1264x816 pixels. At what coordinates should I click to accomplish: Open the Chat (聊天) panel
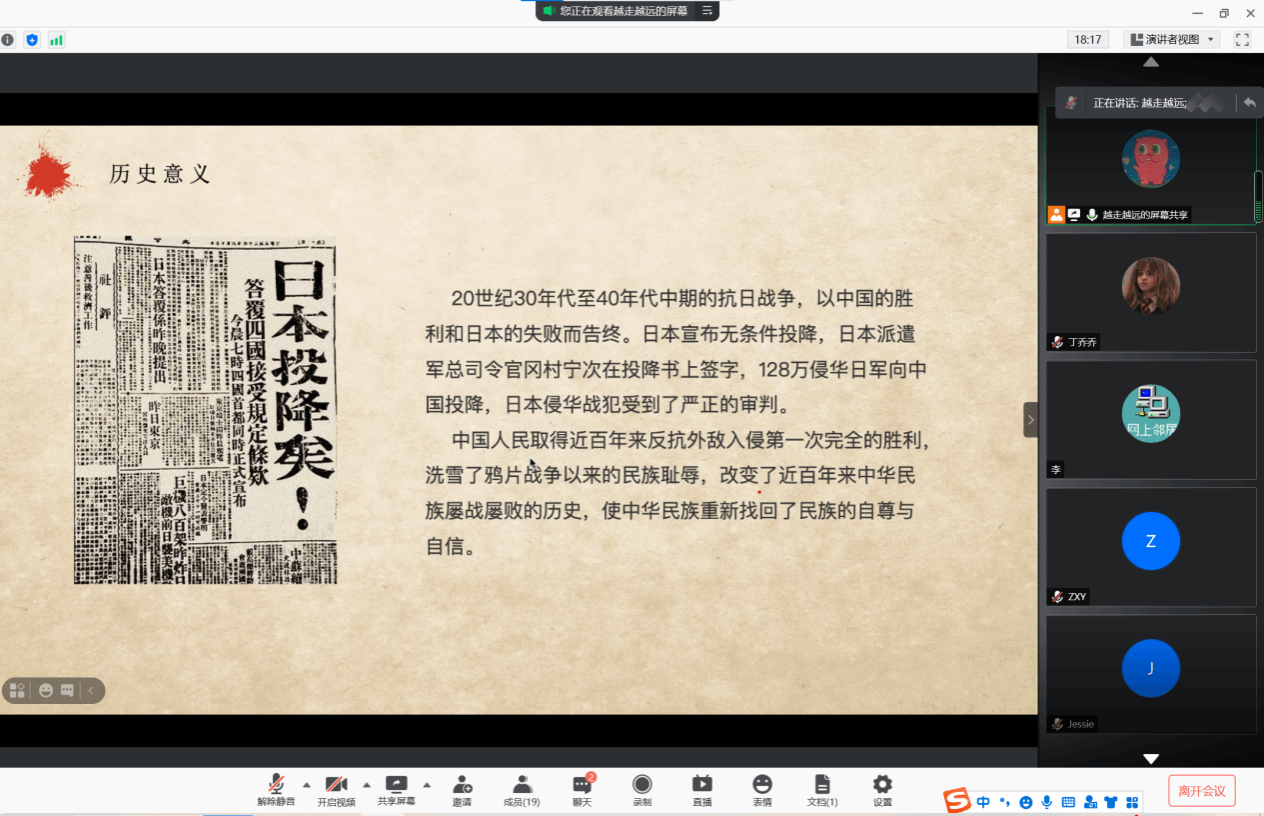tap(582, 789)
